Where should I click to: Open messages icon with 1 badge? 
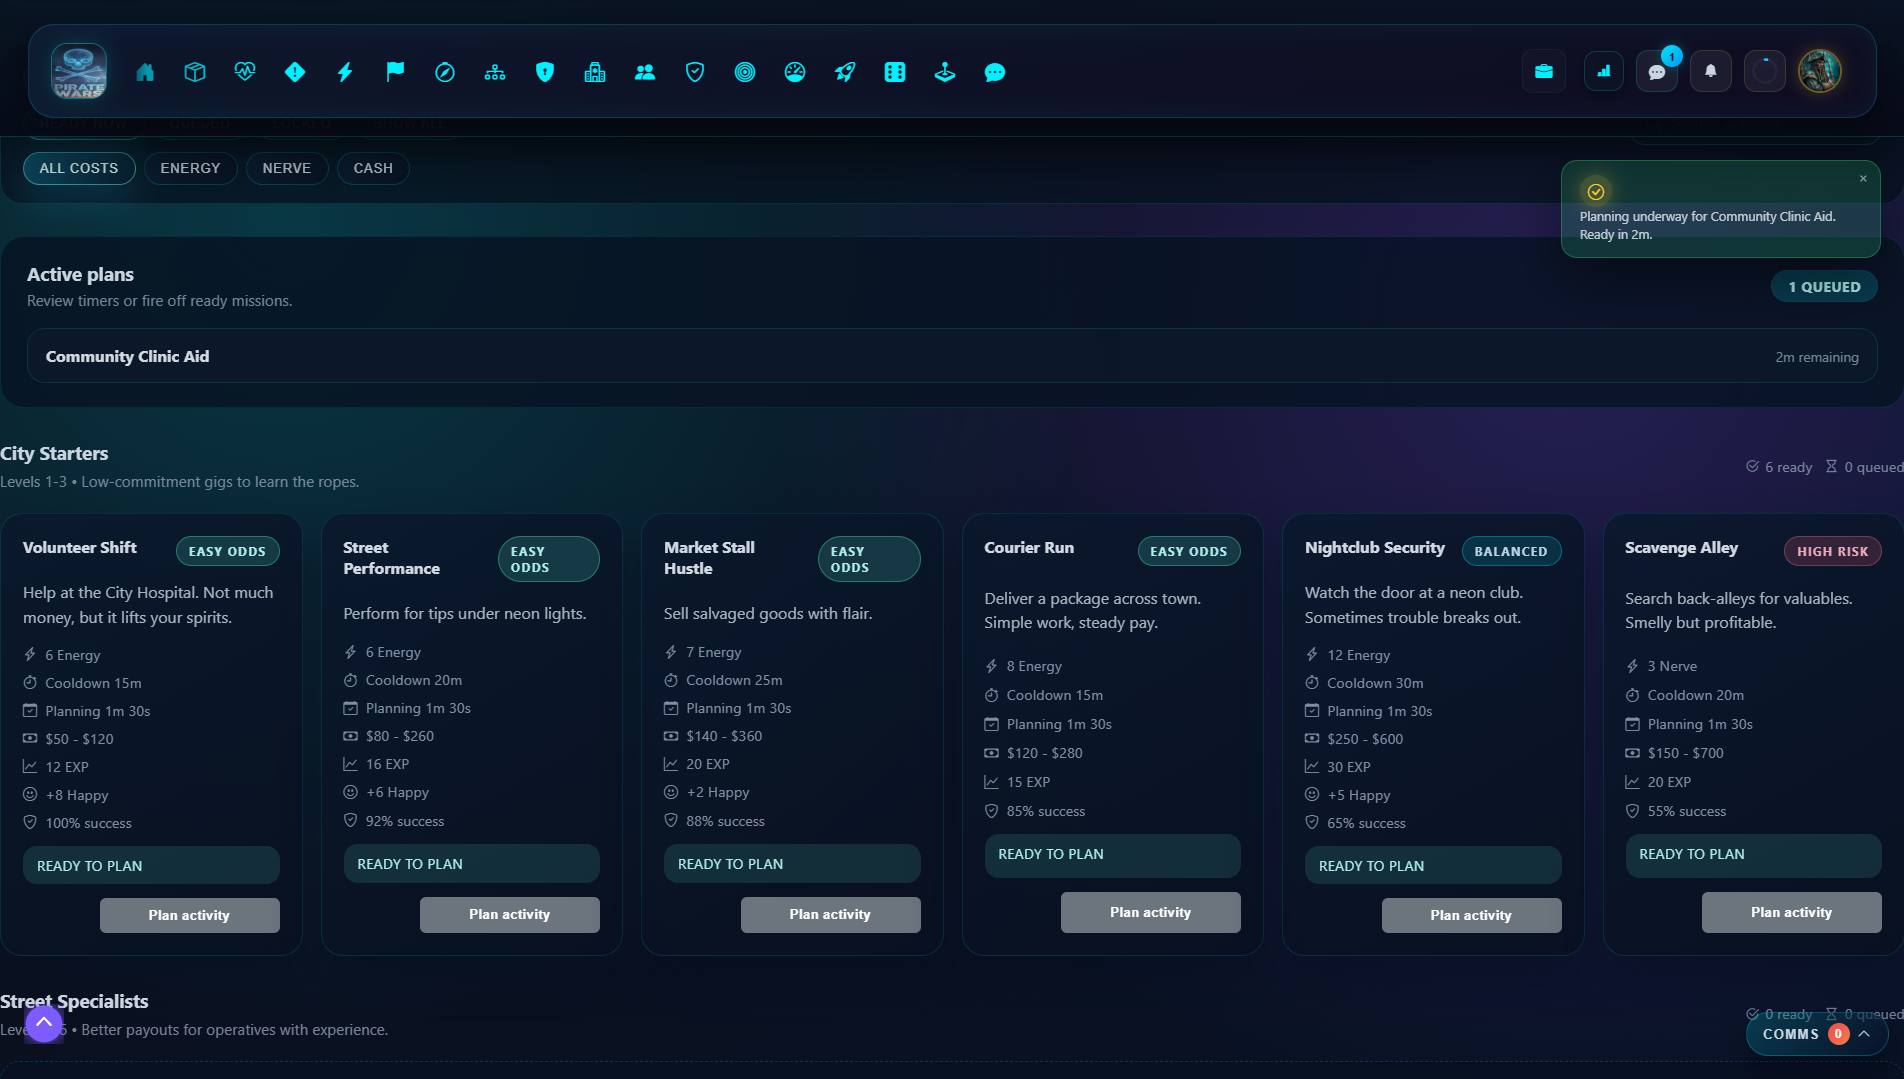click(1657, 72)
